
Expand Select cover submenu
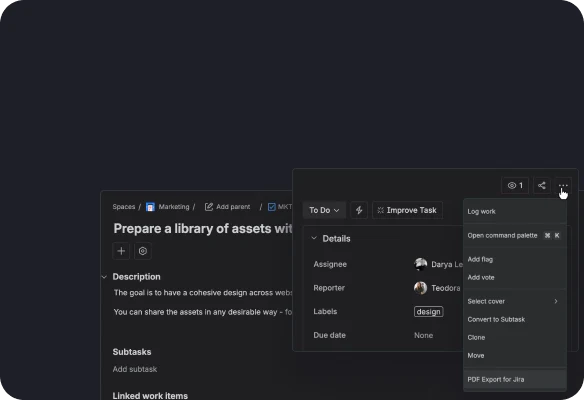(x=515, y=301)
